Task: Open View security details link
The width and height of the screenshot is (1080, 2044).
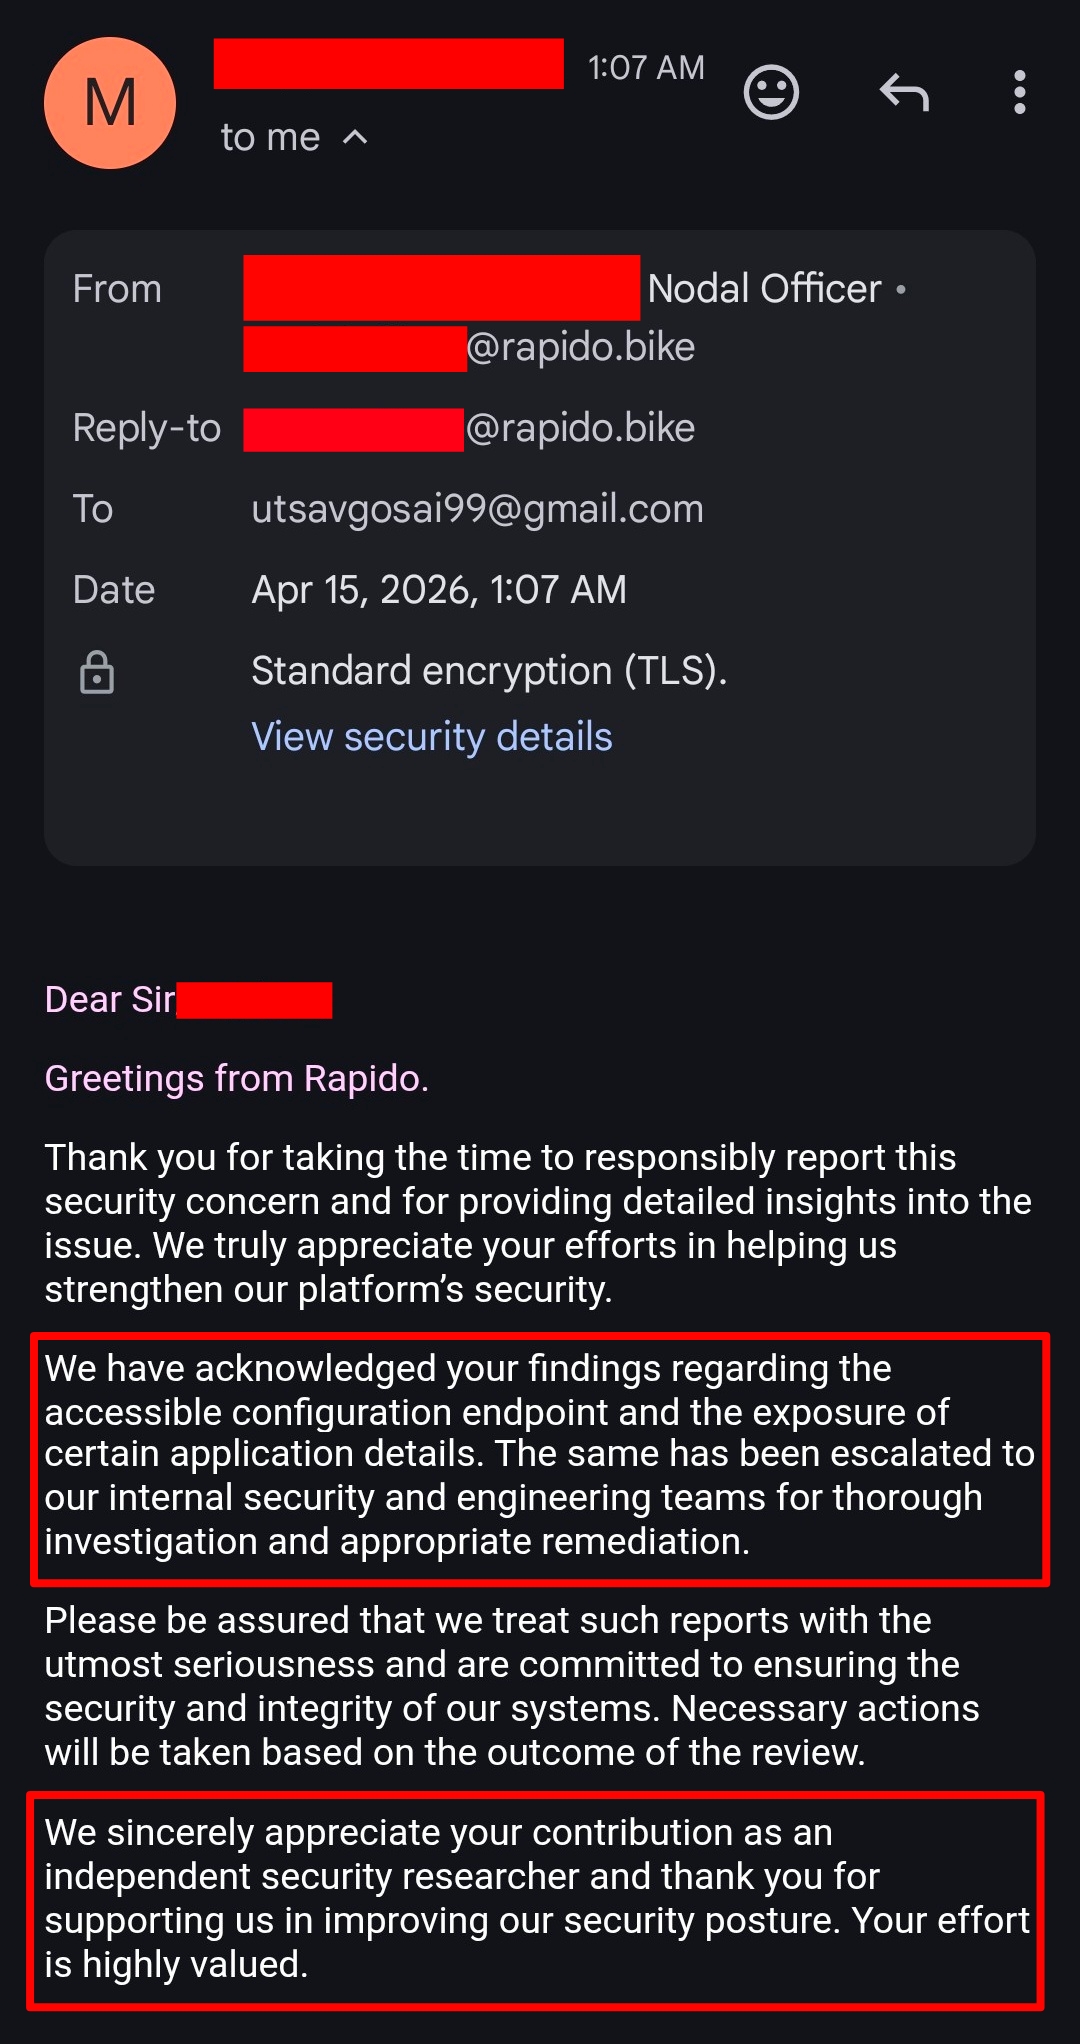Action: [432, 737]
